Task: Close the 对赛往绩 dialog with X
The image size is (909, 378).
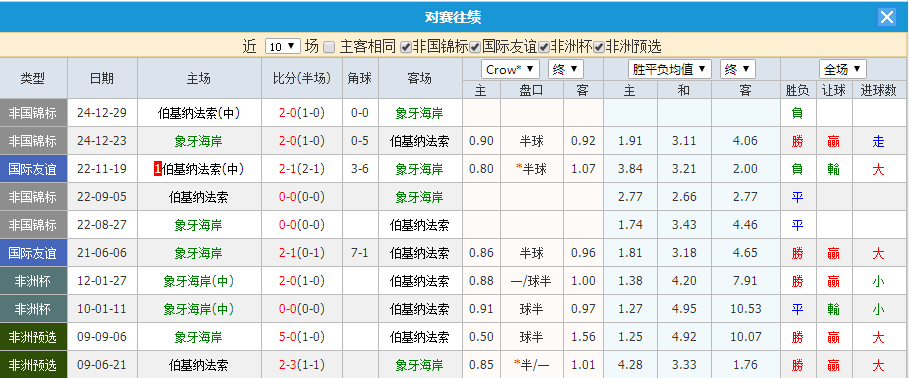Action: 887,17
